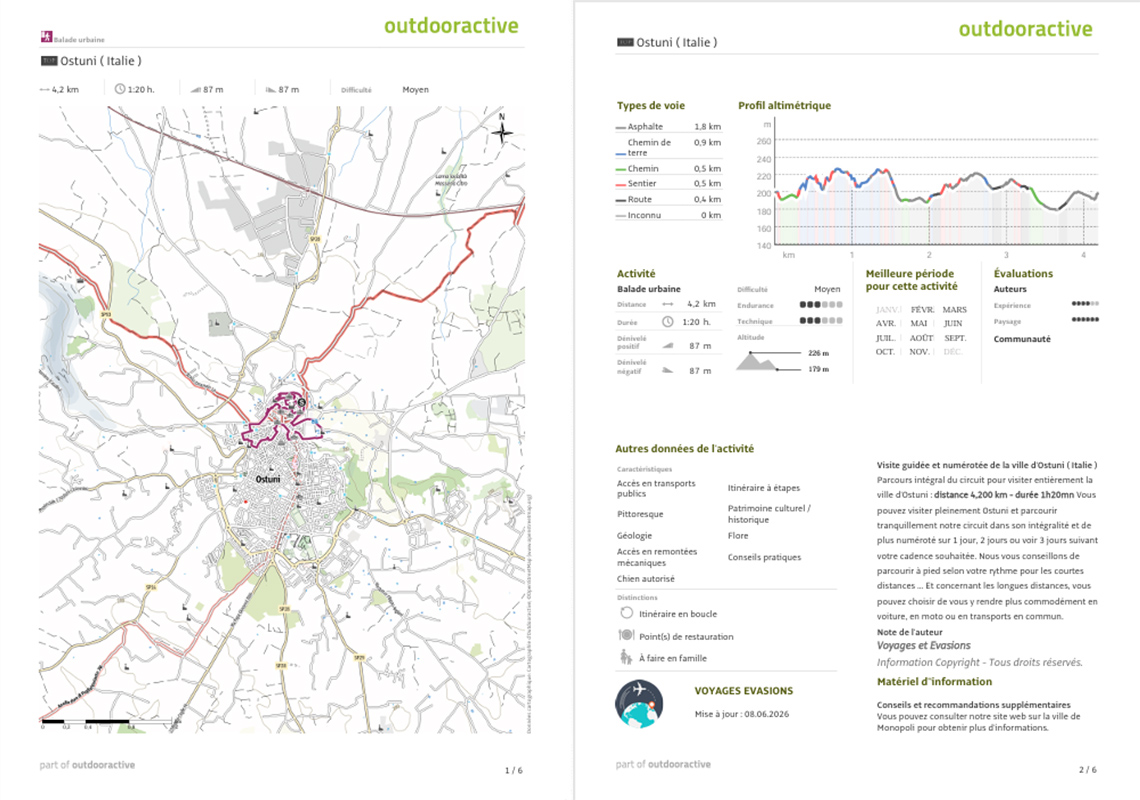Click the Paysage evaluation dots

(1085, 320)
